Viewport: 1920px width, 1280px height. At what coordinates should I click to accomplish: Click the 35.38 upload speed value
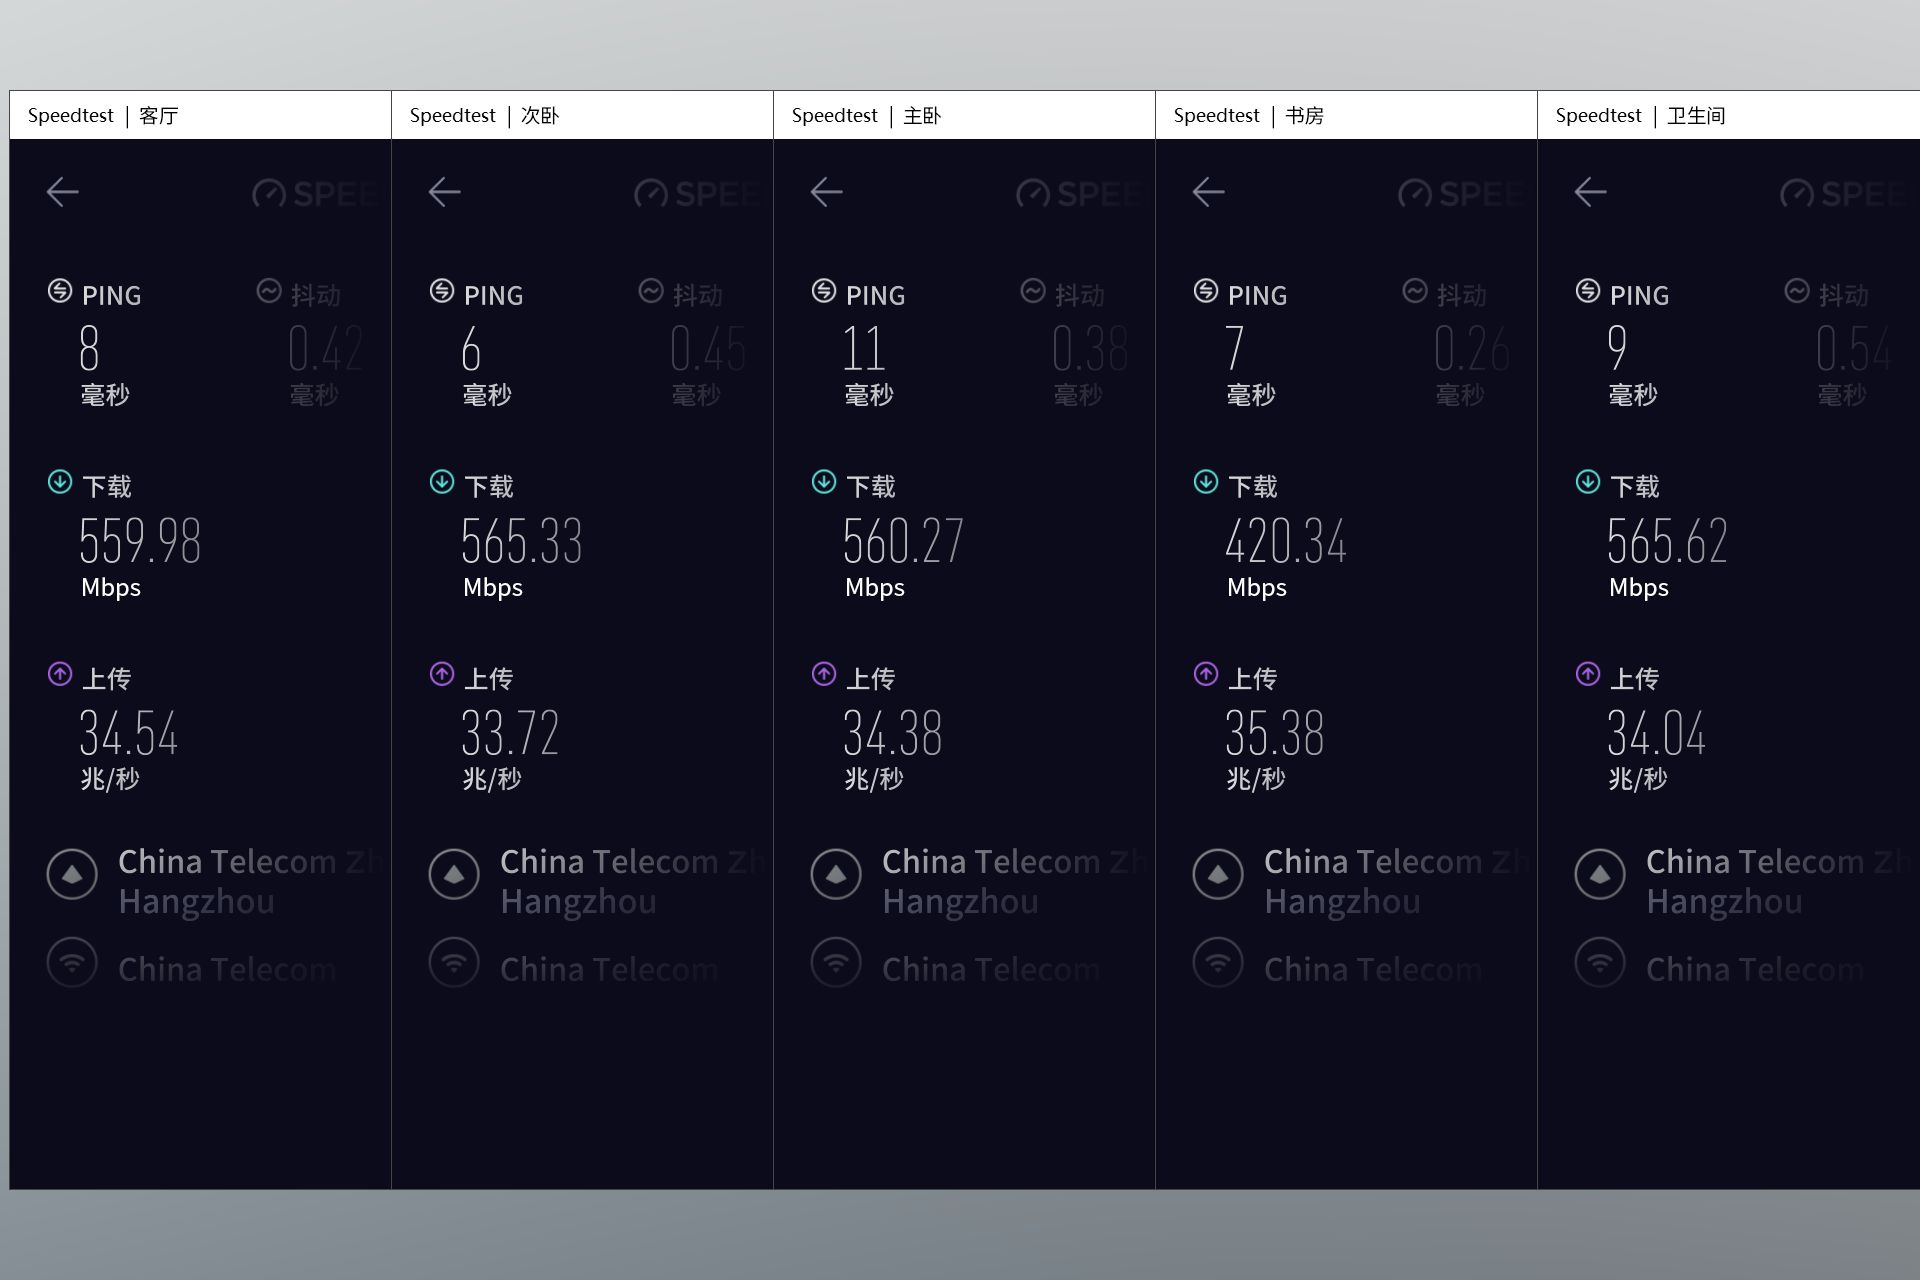click(x=1275, y=733)
